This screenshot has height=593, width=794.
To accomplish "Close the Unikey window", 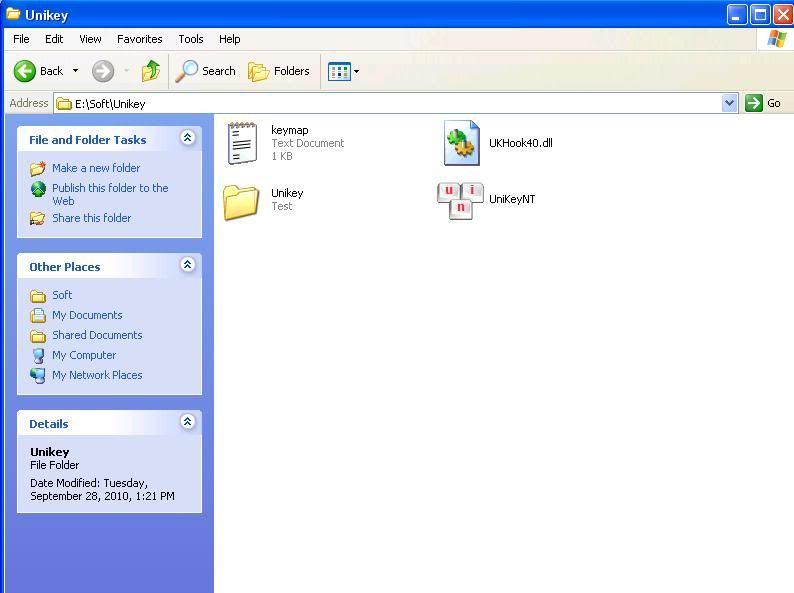I will [783, 15].
